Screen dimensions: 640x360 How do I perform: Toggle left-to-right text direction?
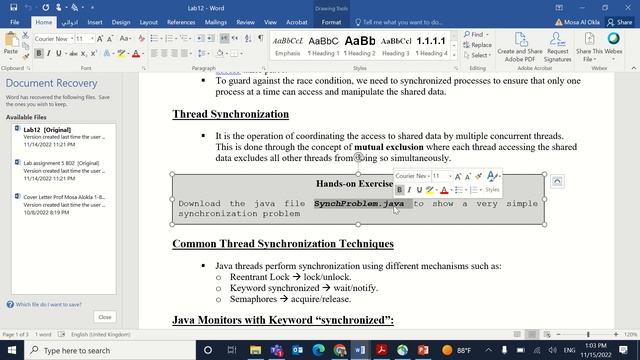[x=224, y=39]
